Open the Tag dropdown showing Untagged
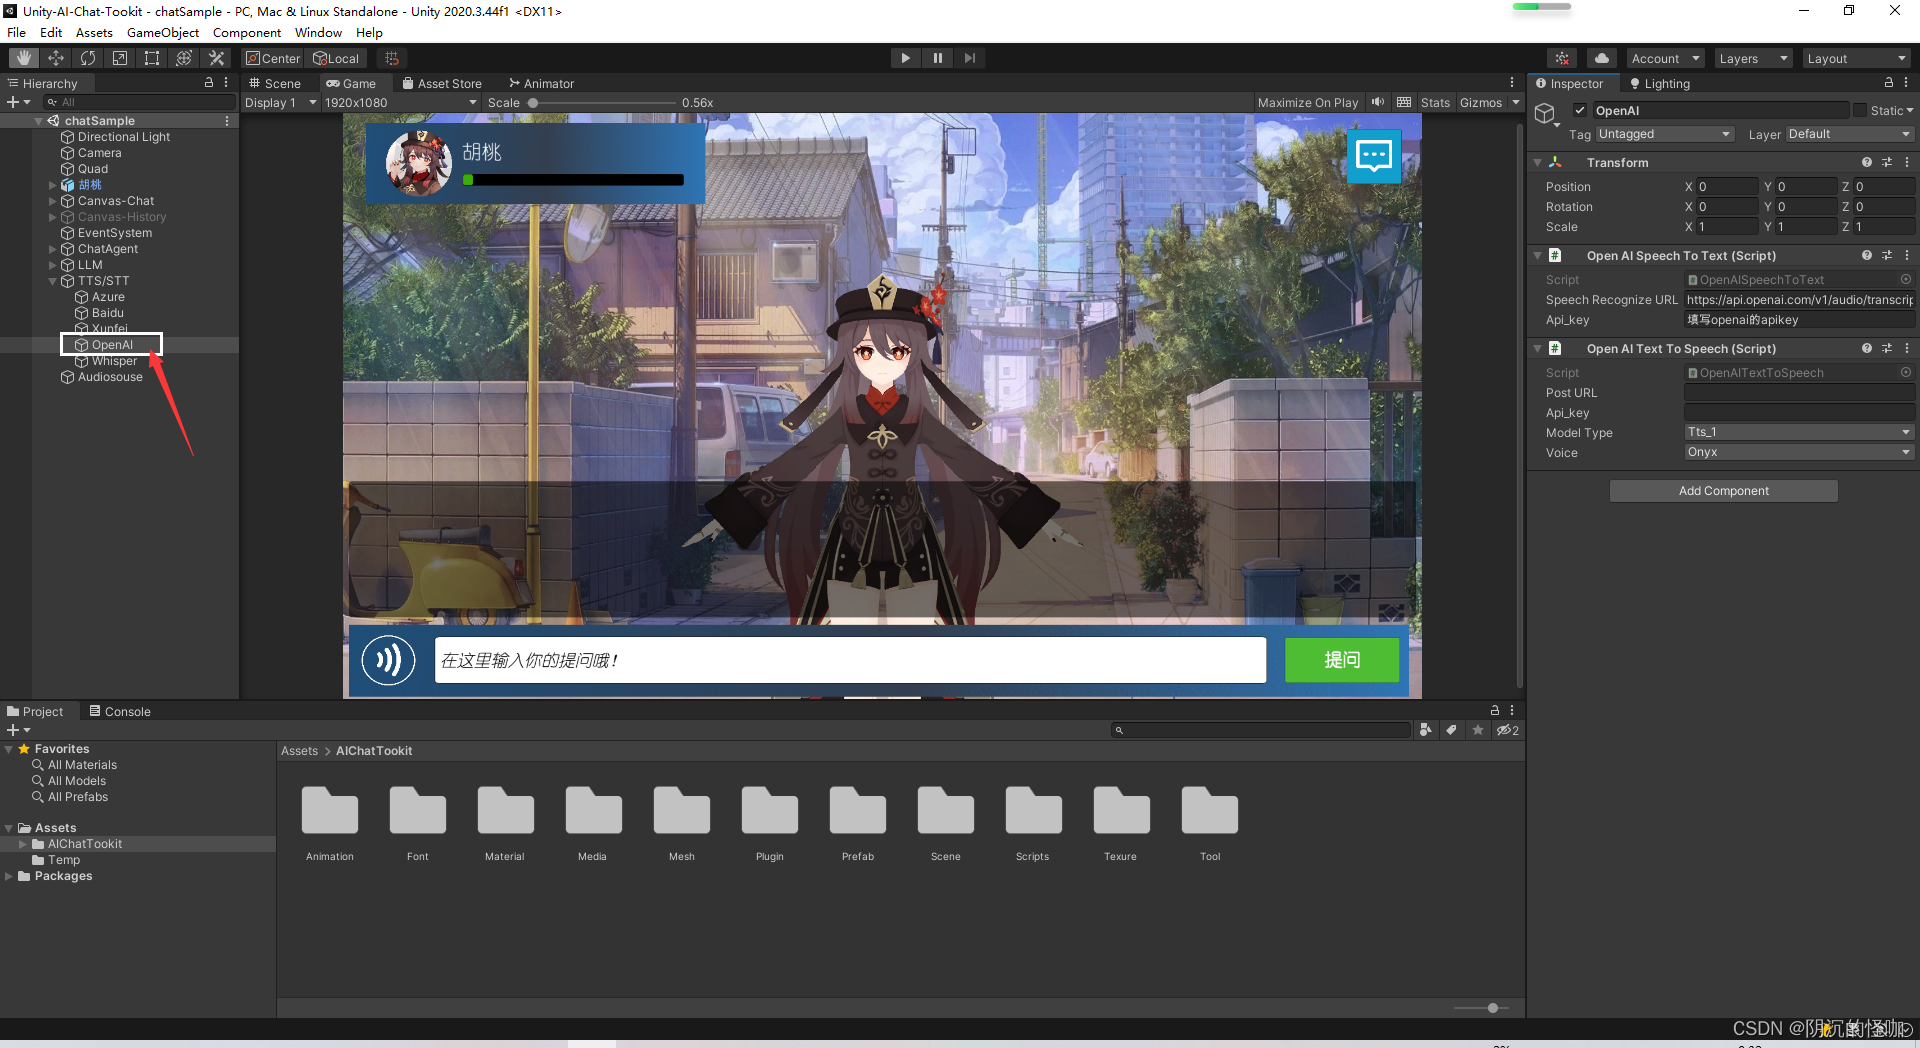Image resolution: width=1920 pixels, height=1048 pixels. coord(1664,134)
